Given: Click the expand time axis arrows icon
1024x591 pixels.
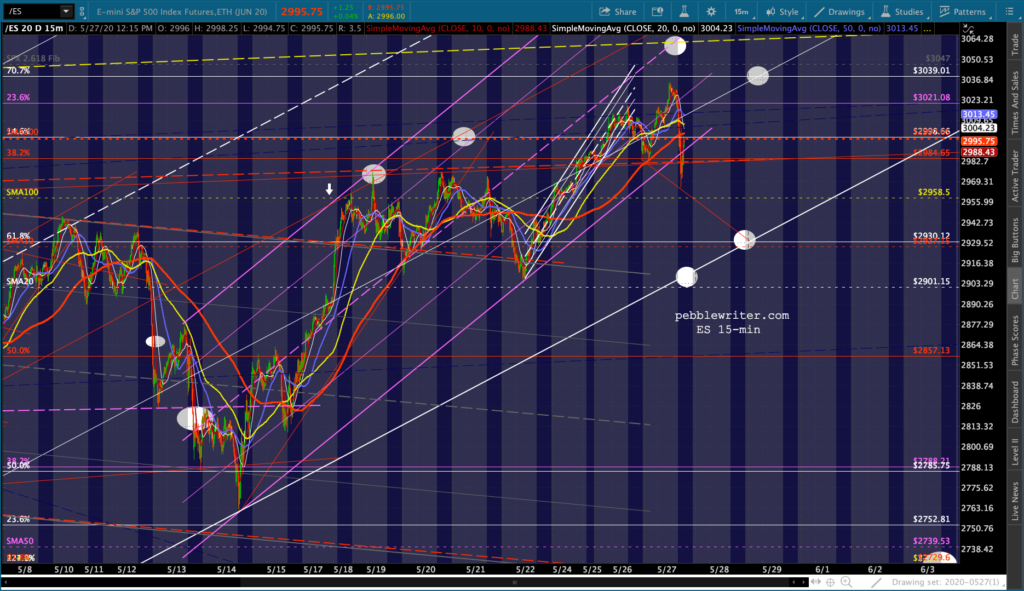Looking at the screenshot, I should pos(816,582).
